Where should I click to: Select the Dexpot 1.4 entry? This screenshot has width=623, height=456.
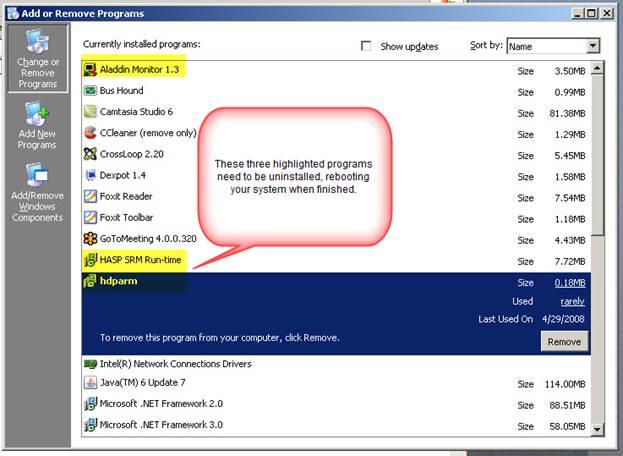click(336, 176)
